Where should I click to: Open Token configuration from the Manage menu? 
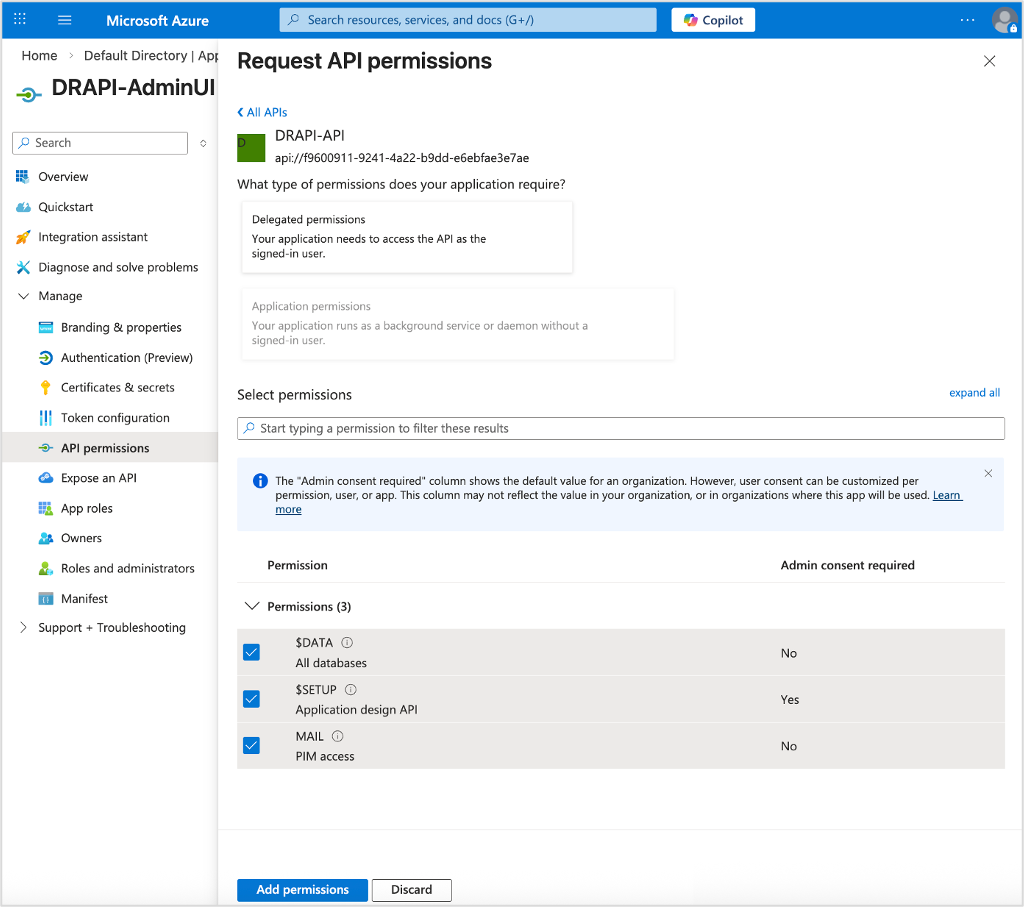click(x=112, y=417)
